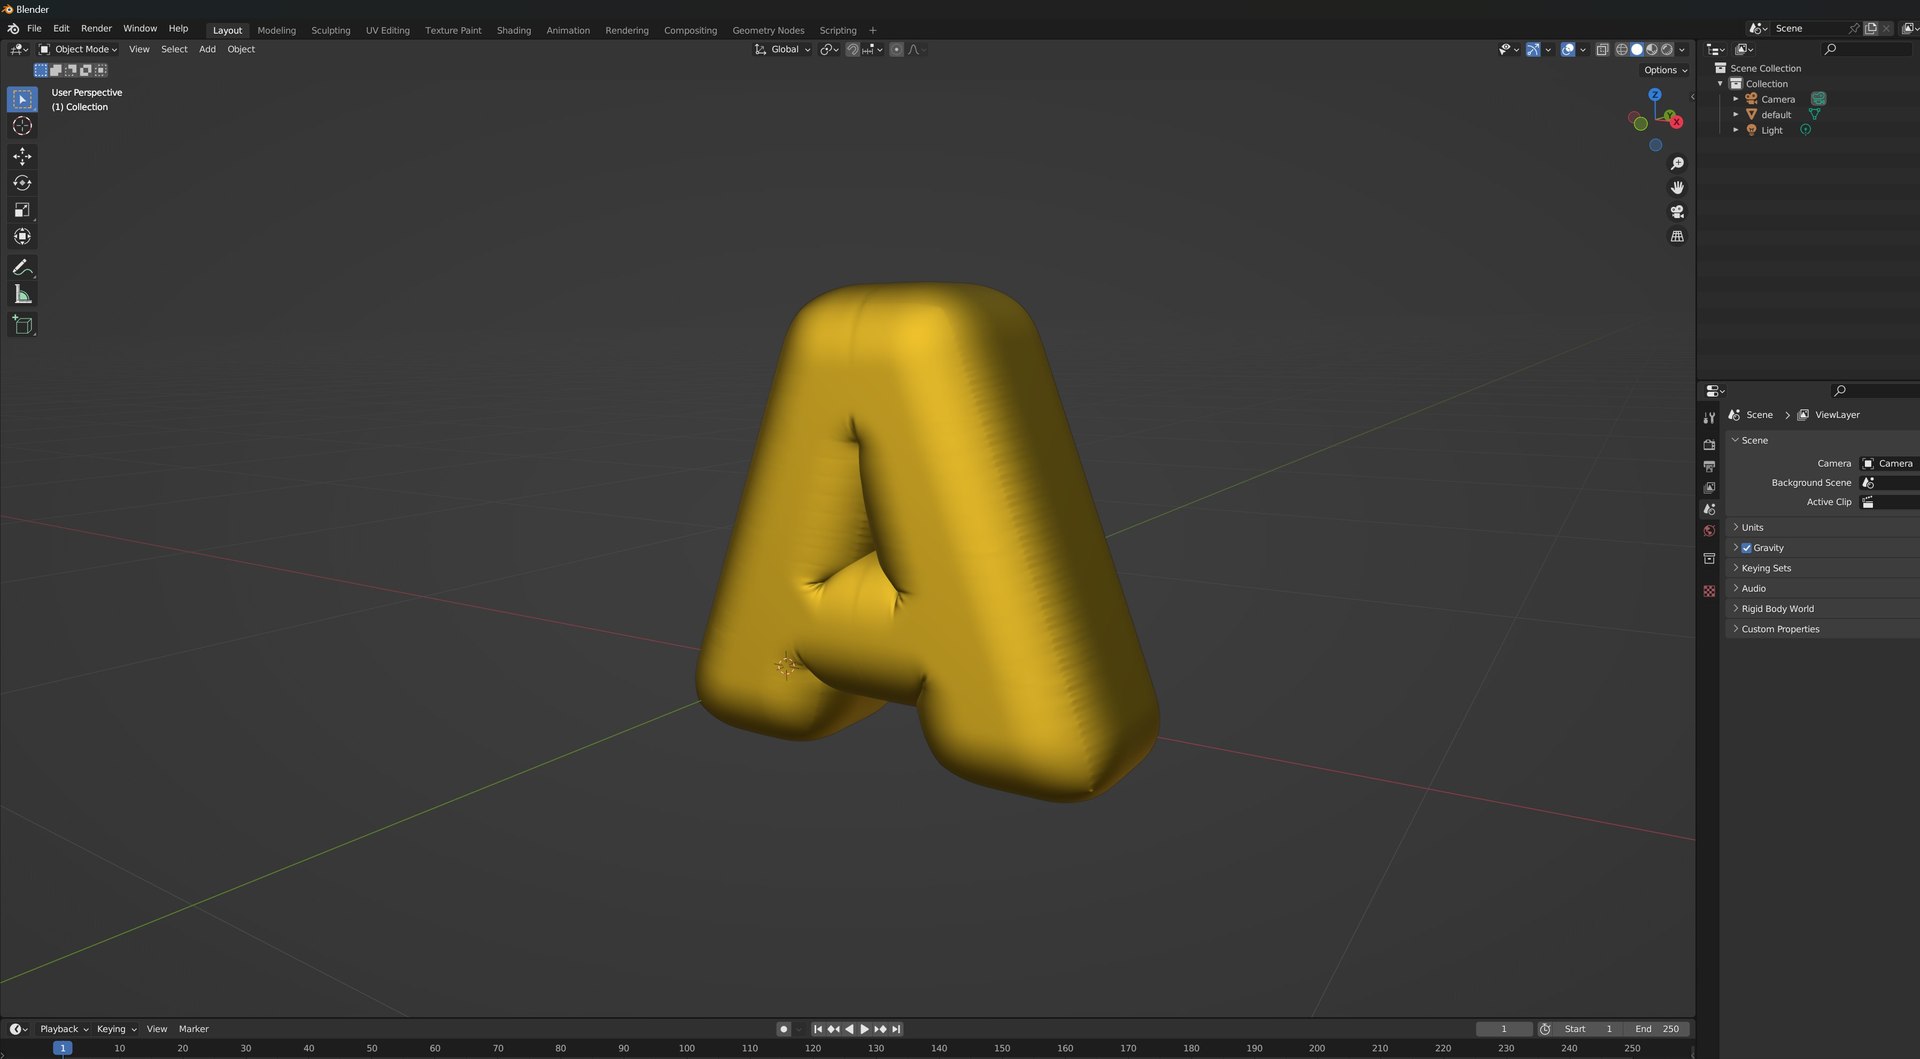
Task: Switch to the Sculpting workspace tab
Action: coord(331,30)
